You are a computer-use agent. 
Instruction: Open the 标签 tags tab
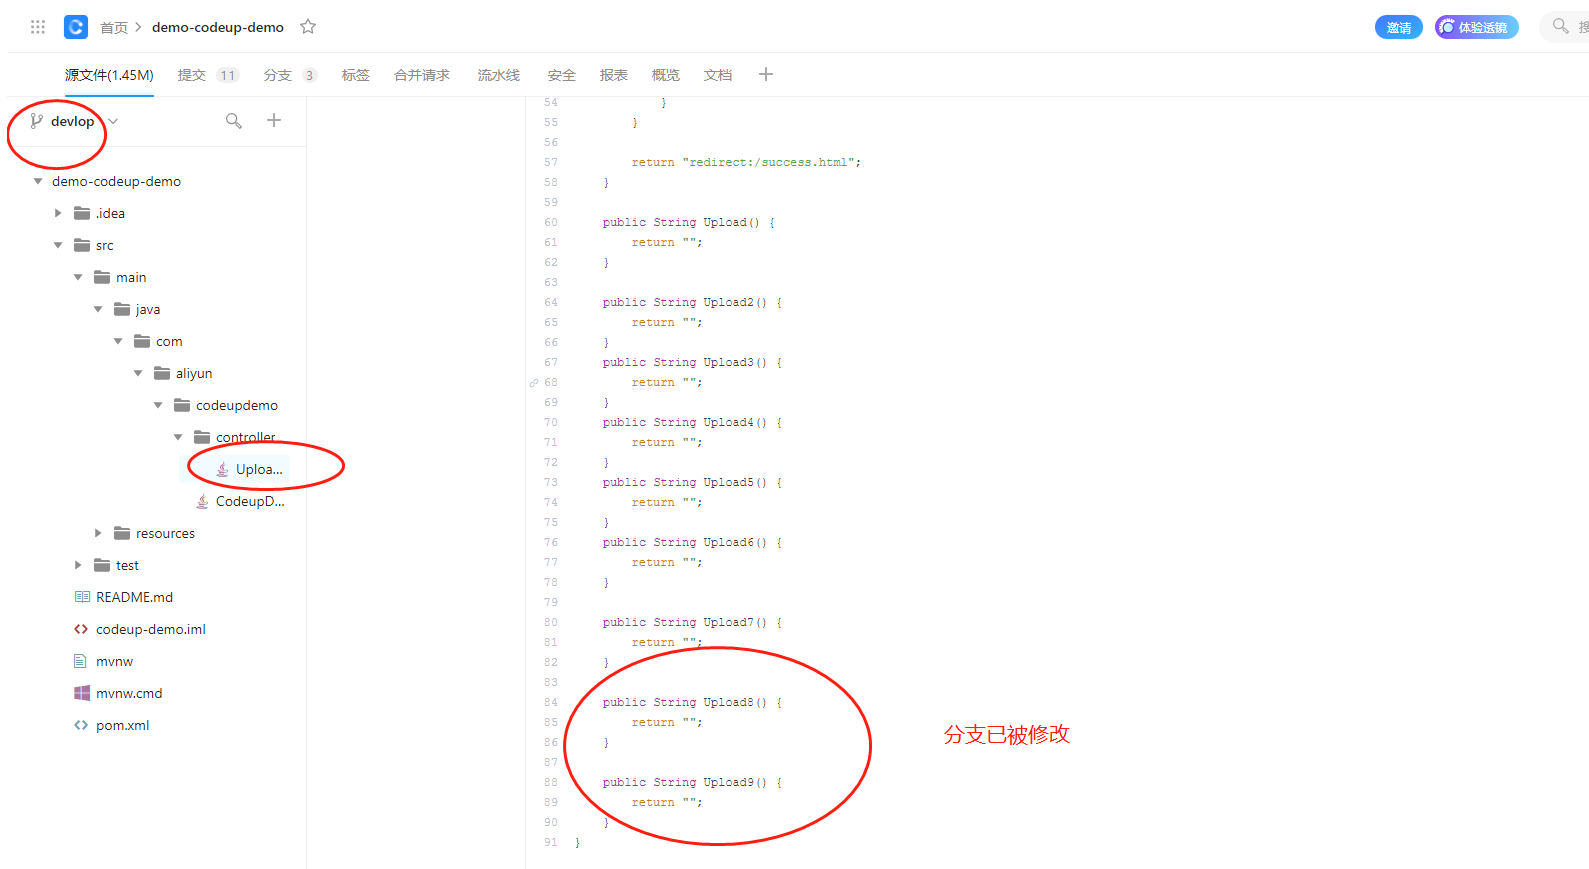pos(356,75)
